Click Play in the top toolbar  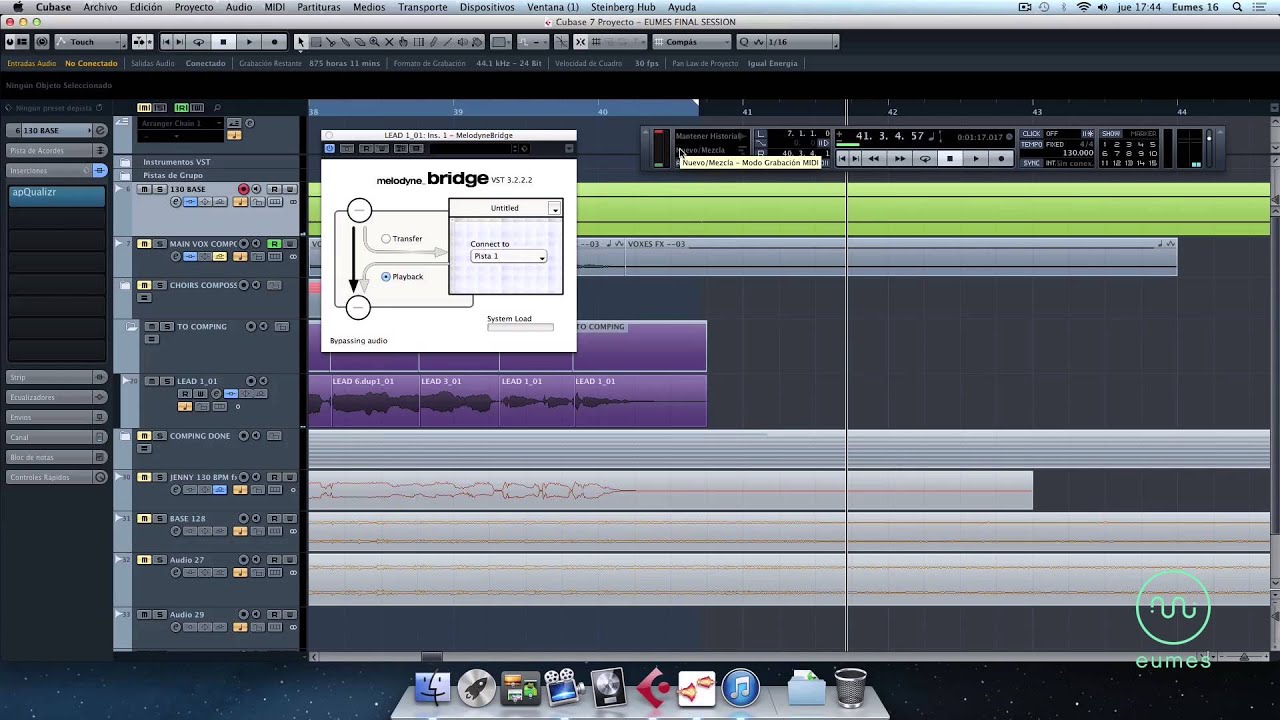(249, 42)
